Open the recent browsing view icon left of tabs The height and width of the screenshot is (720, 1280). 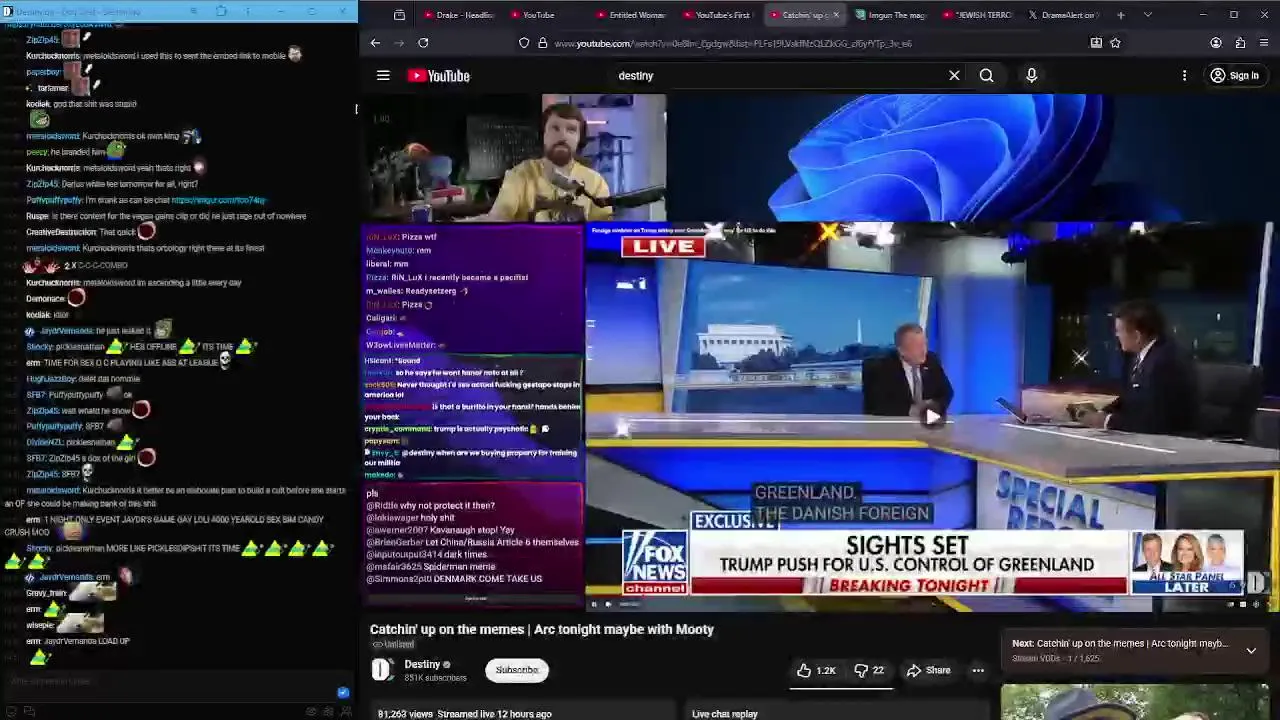point(399,15)
